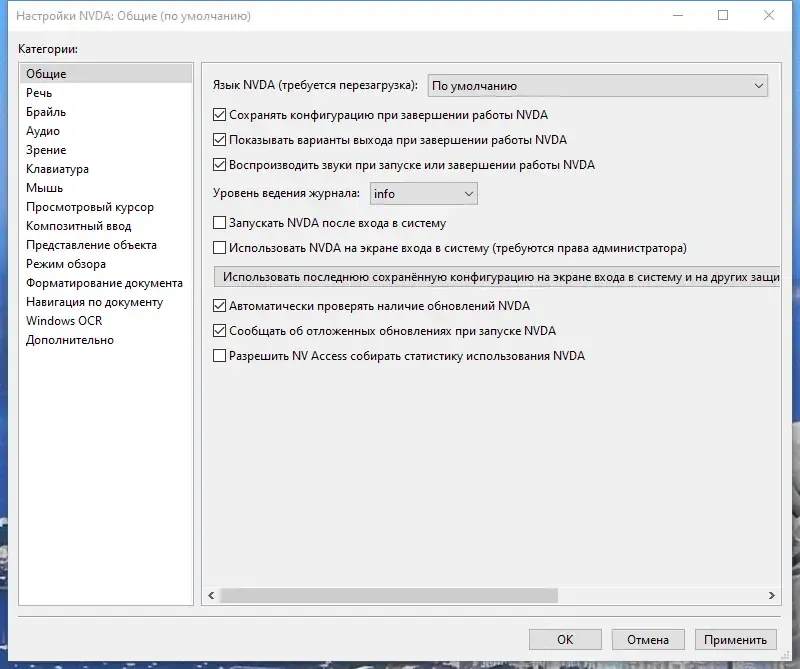
Task: Expand the Язык NVDA language dropdown
Action: coord(597,86)
